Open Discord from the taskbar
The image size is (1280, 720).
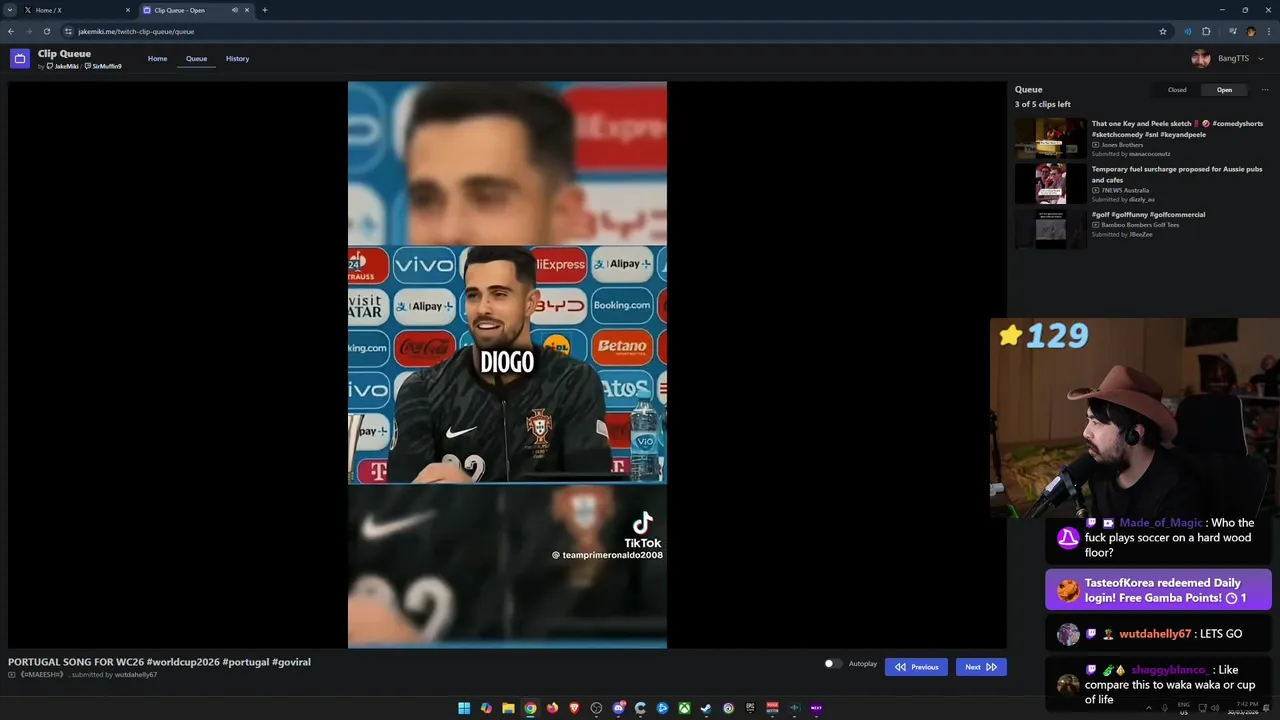618,708
